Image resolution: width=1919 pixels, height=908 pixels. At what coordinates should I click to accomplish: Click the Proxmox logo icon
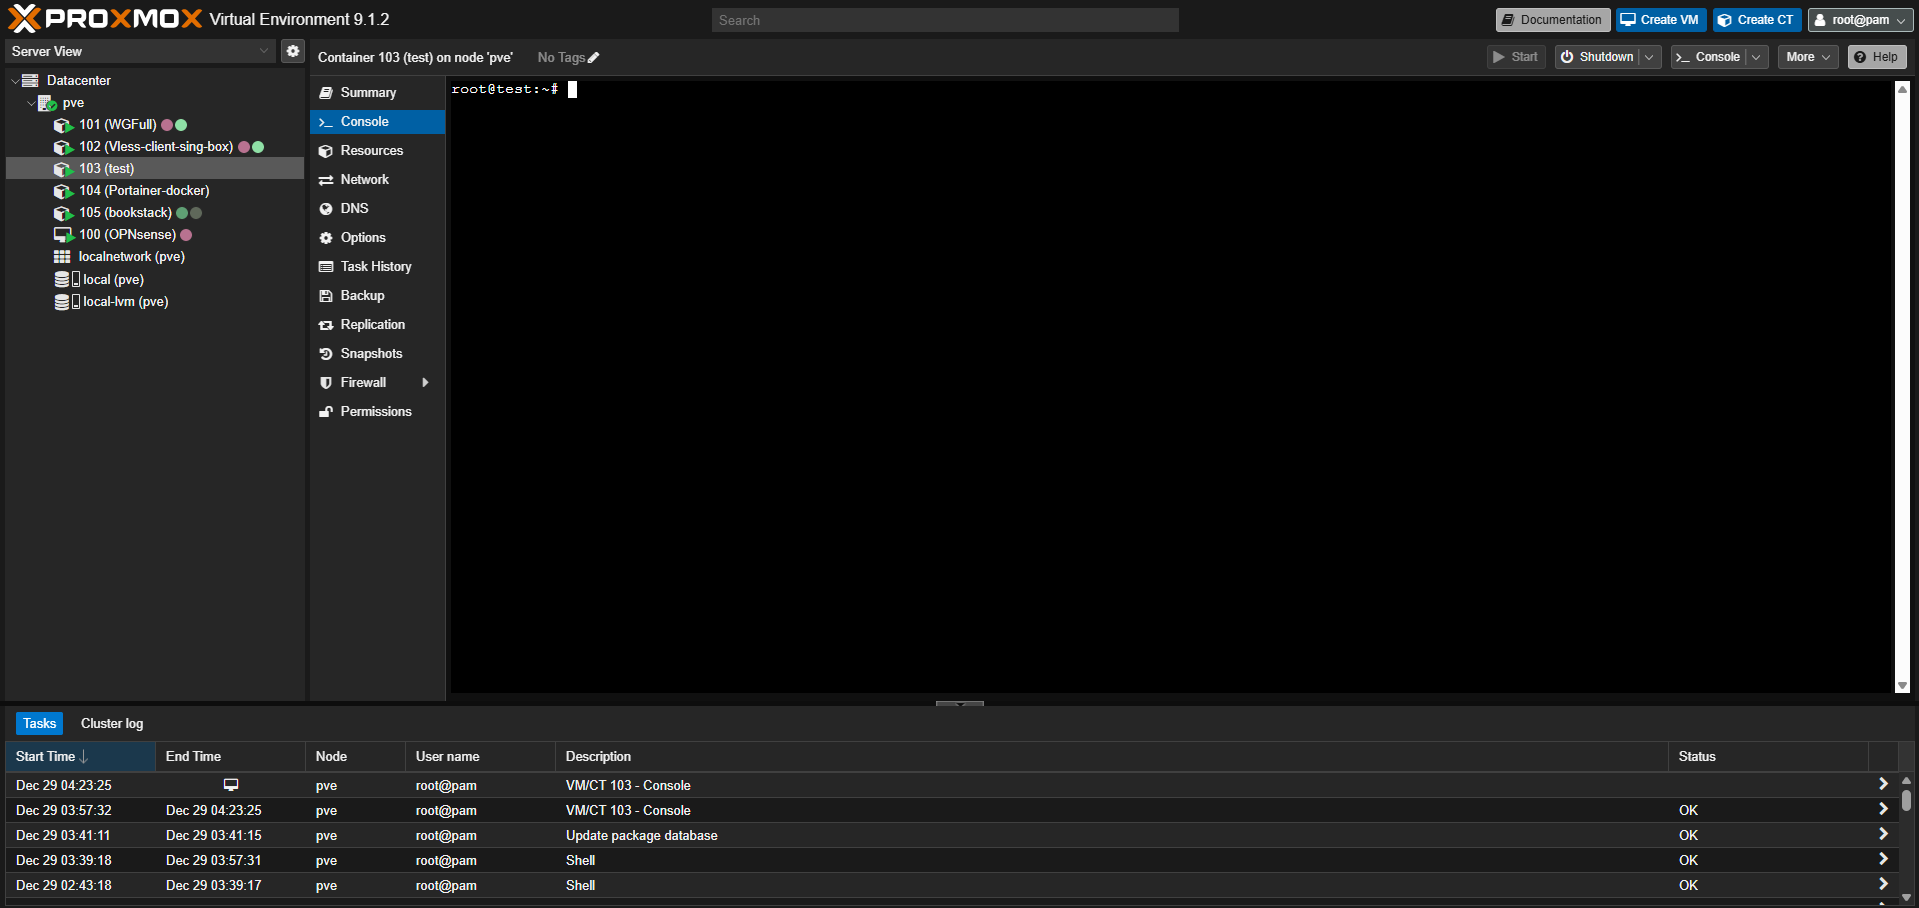pyautogui.click(x=24, y=19)
